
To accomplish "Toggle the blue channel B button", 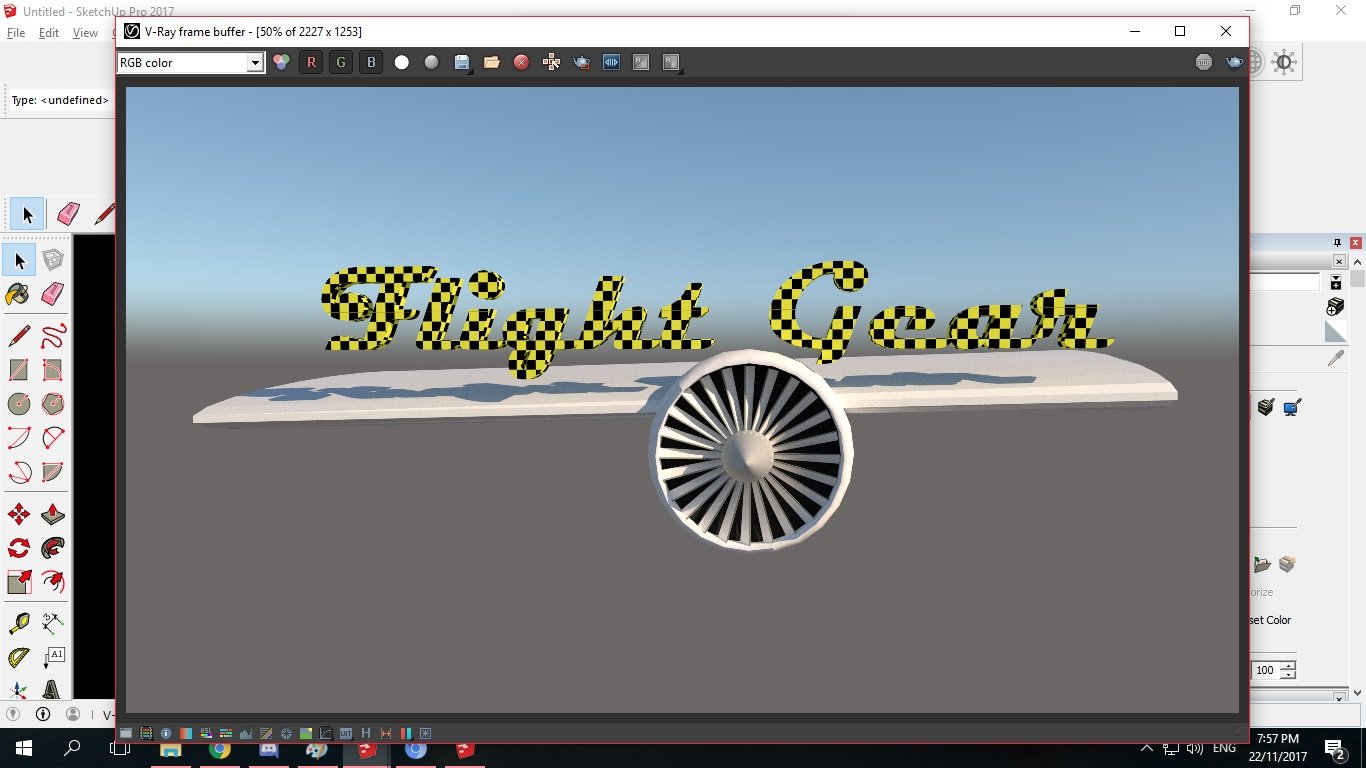I will click(371, 62).
